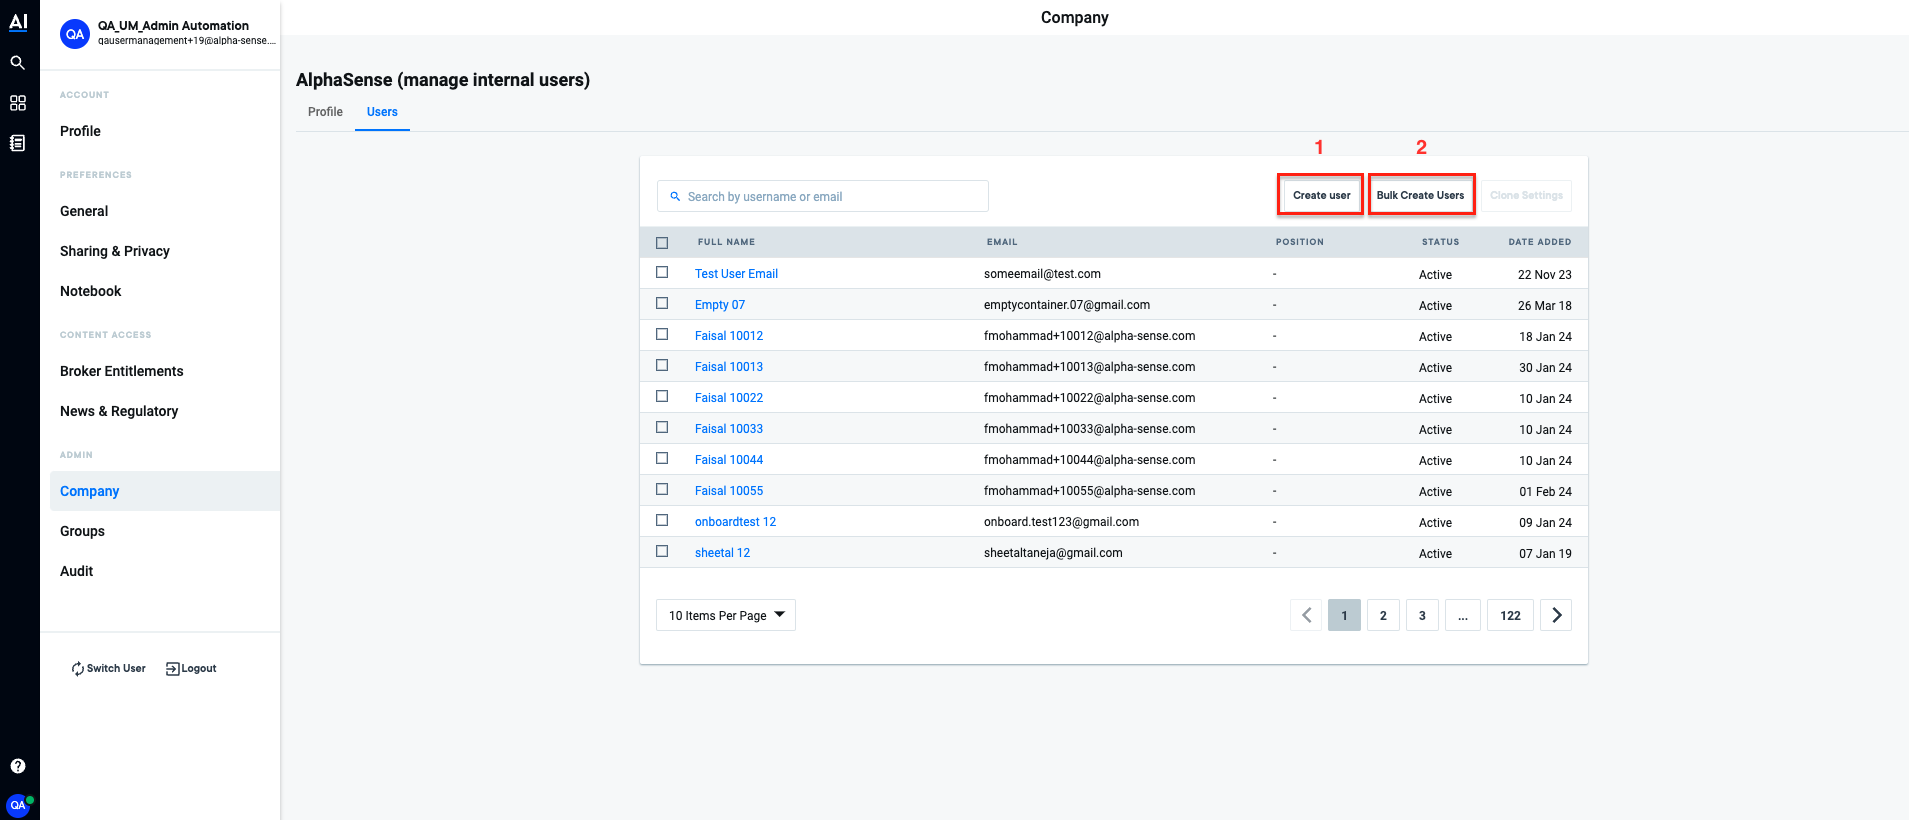Go to the previous page arrow
Viewport: 1909px width, 820px height.
[x=1306, y=615]
